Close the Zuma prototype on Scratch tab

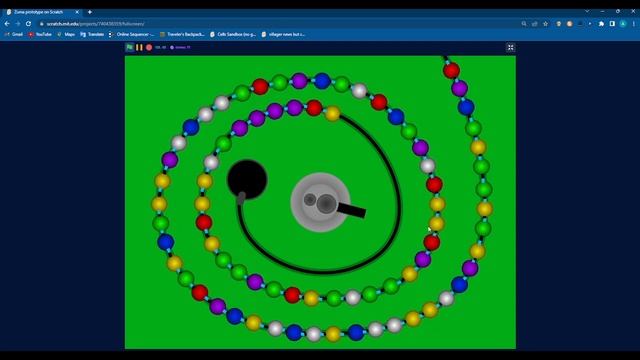tap(77, 12)
